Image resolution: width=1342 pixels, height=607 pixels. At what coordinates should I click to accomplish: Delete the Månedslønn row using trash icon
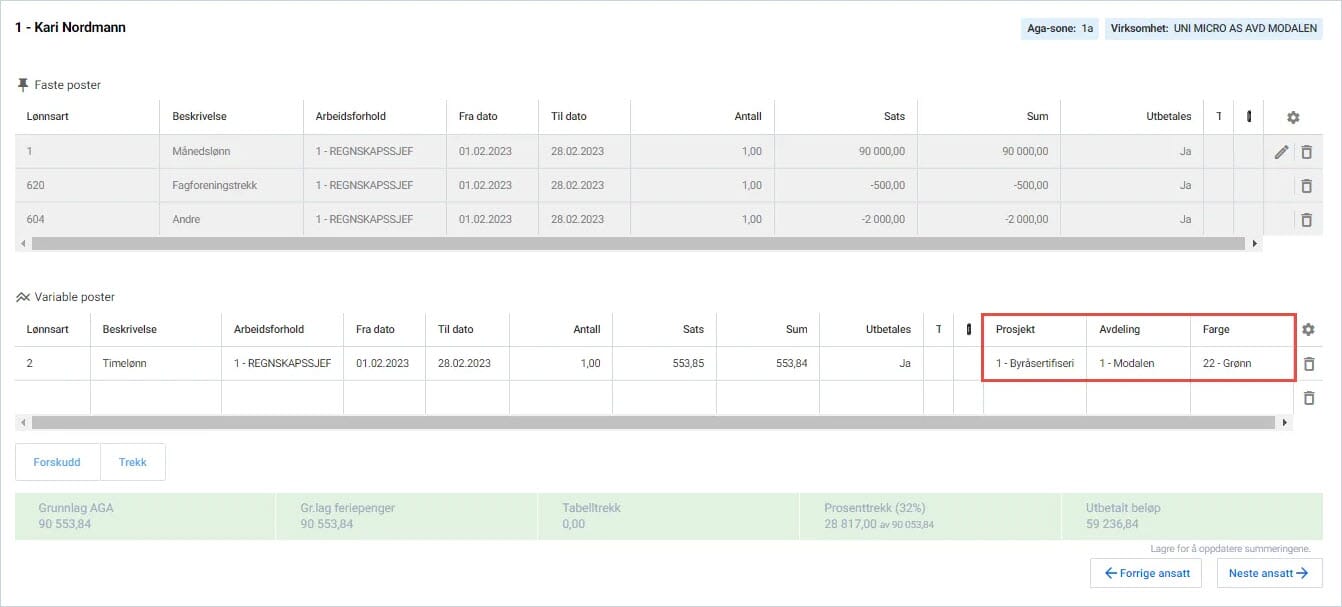click(1306, 152)
